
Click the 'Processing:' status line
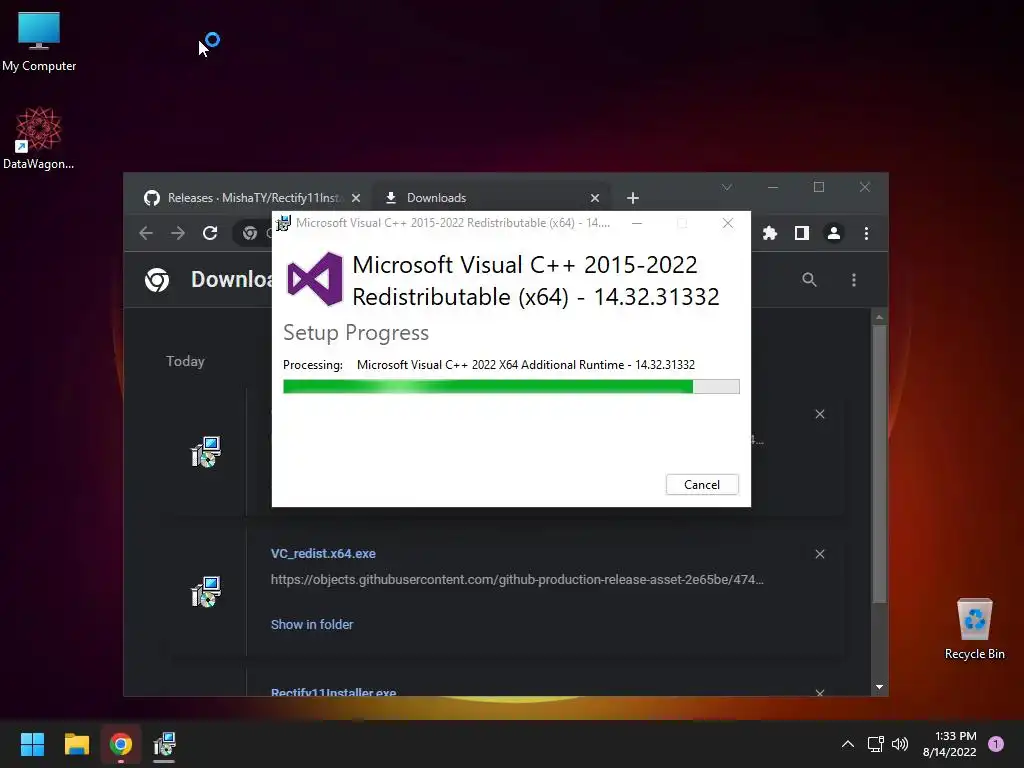coord(489,365)
